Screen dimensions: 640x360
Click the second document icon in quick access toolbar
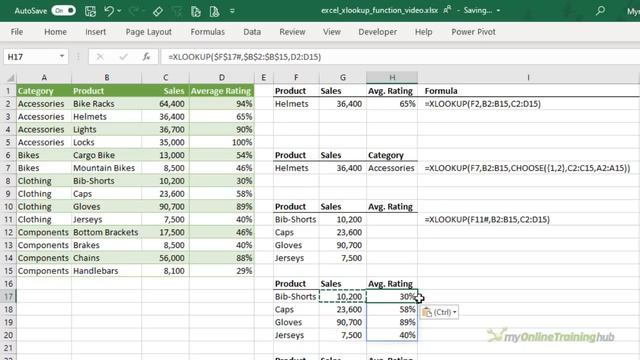(214, 11)
